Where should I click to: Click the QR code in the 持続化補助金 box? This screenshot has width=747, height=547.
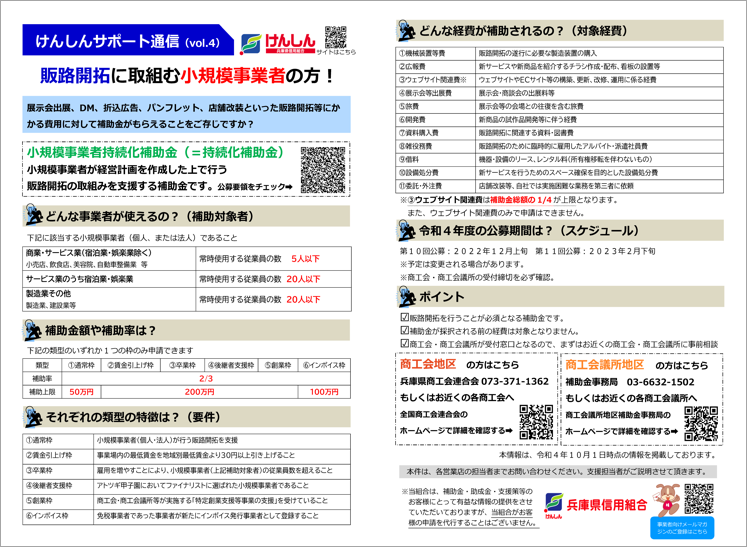pos(323,170)
